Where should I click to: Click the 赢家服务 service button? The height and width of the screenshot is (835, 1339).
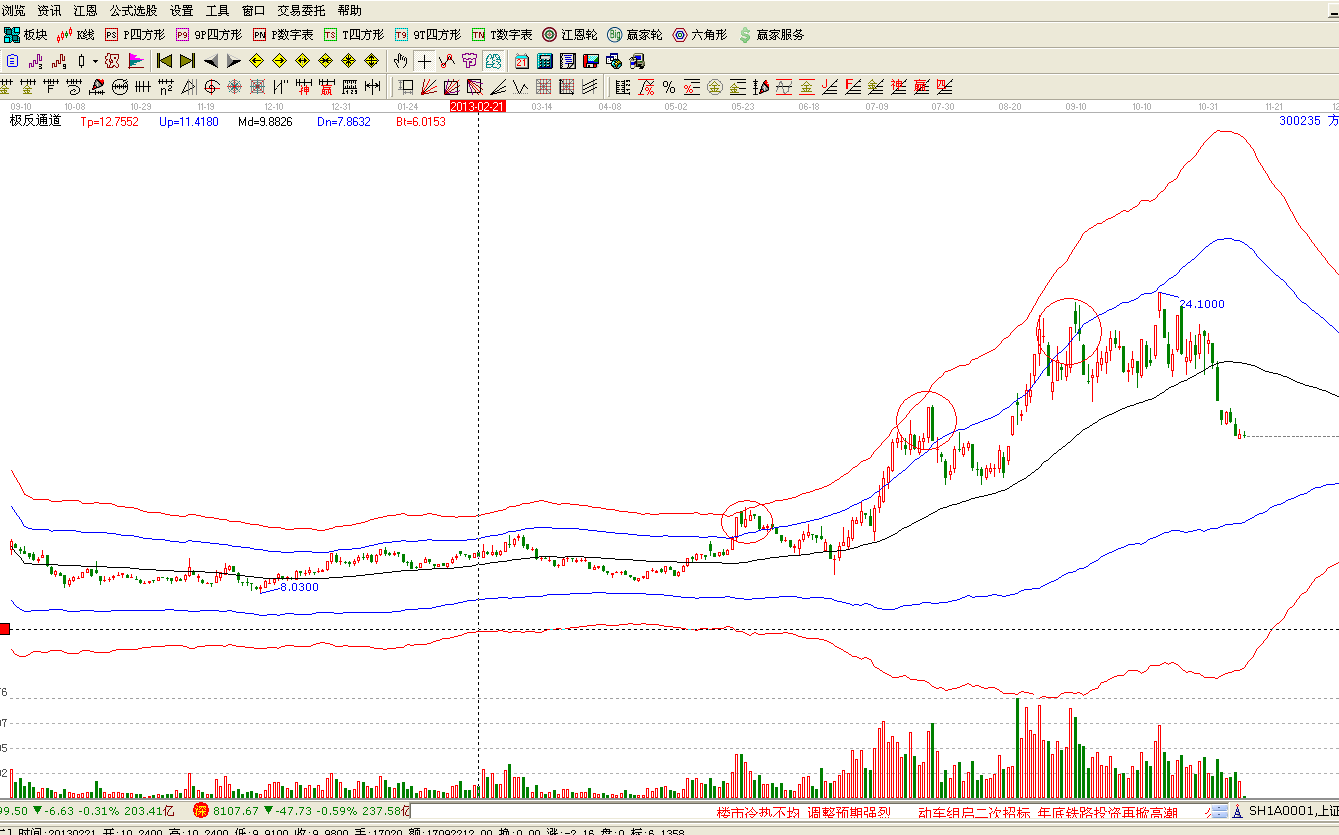tap(771, 35)
